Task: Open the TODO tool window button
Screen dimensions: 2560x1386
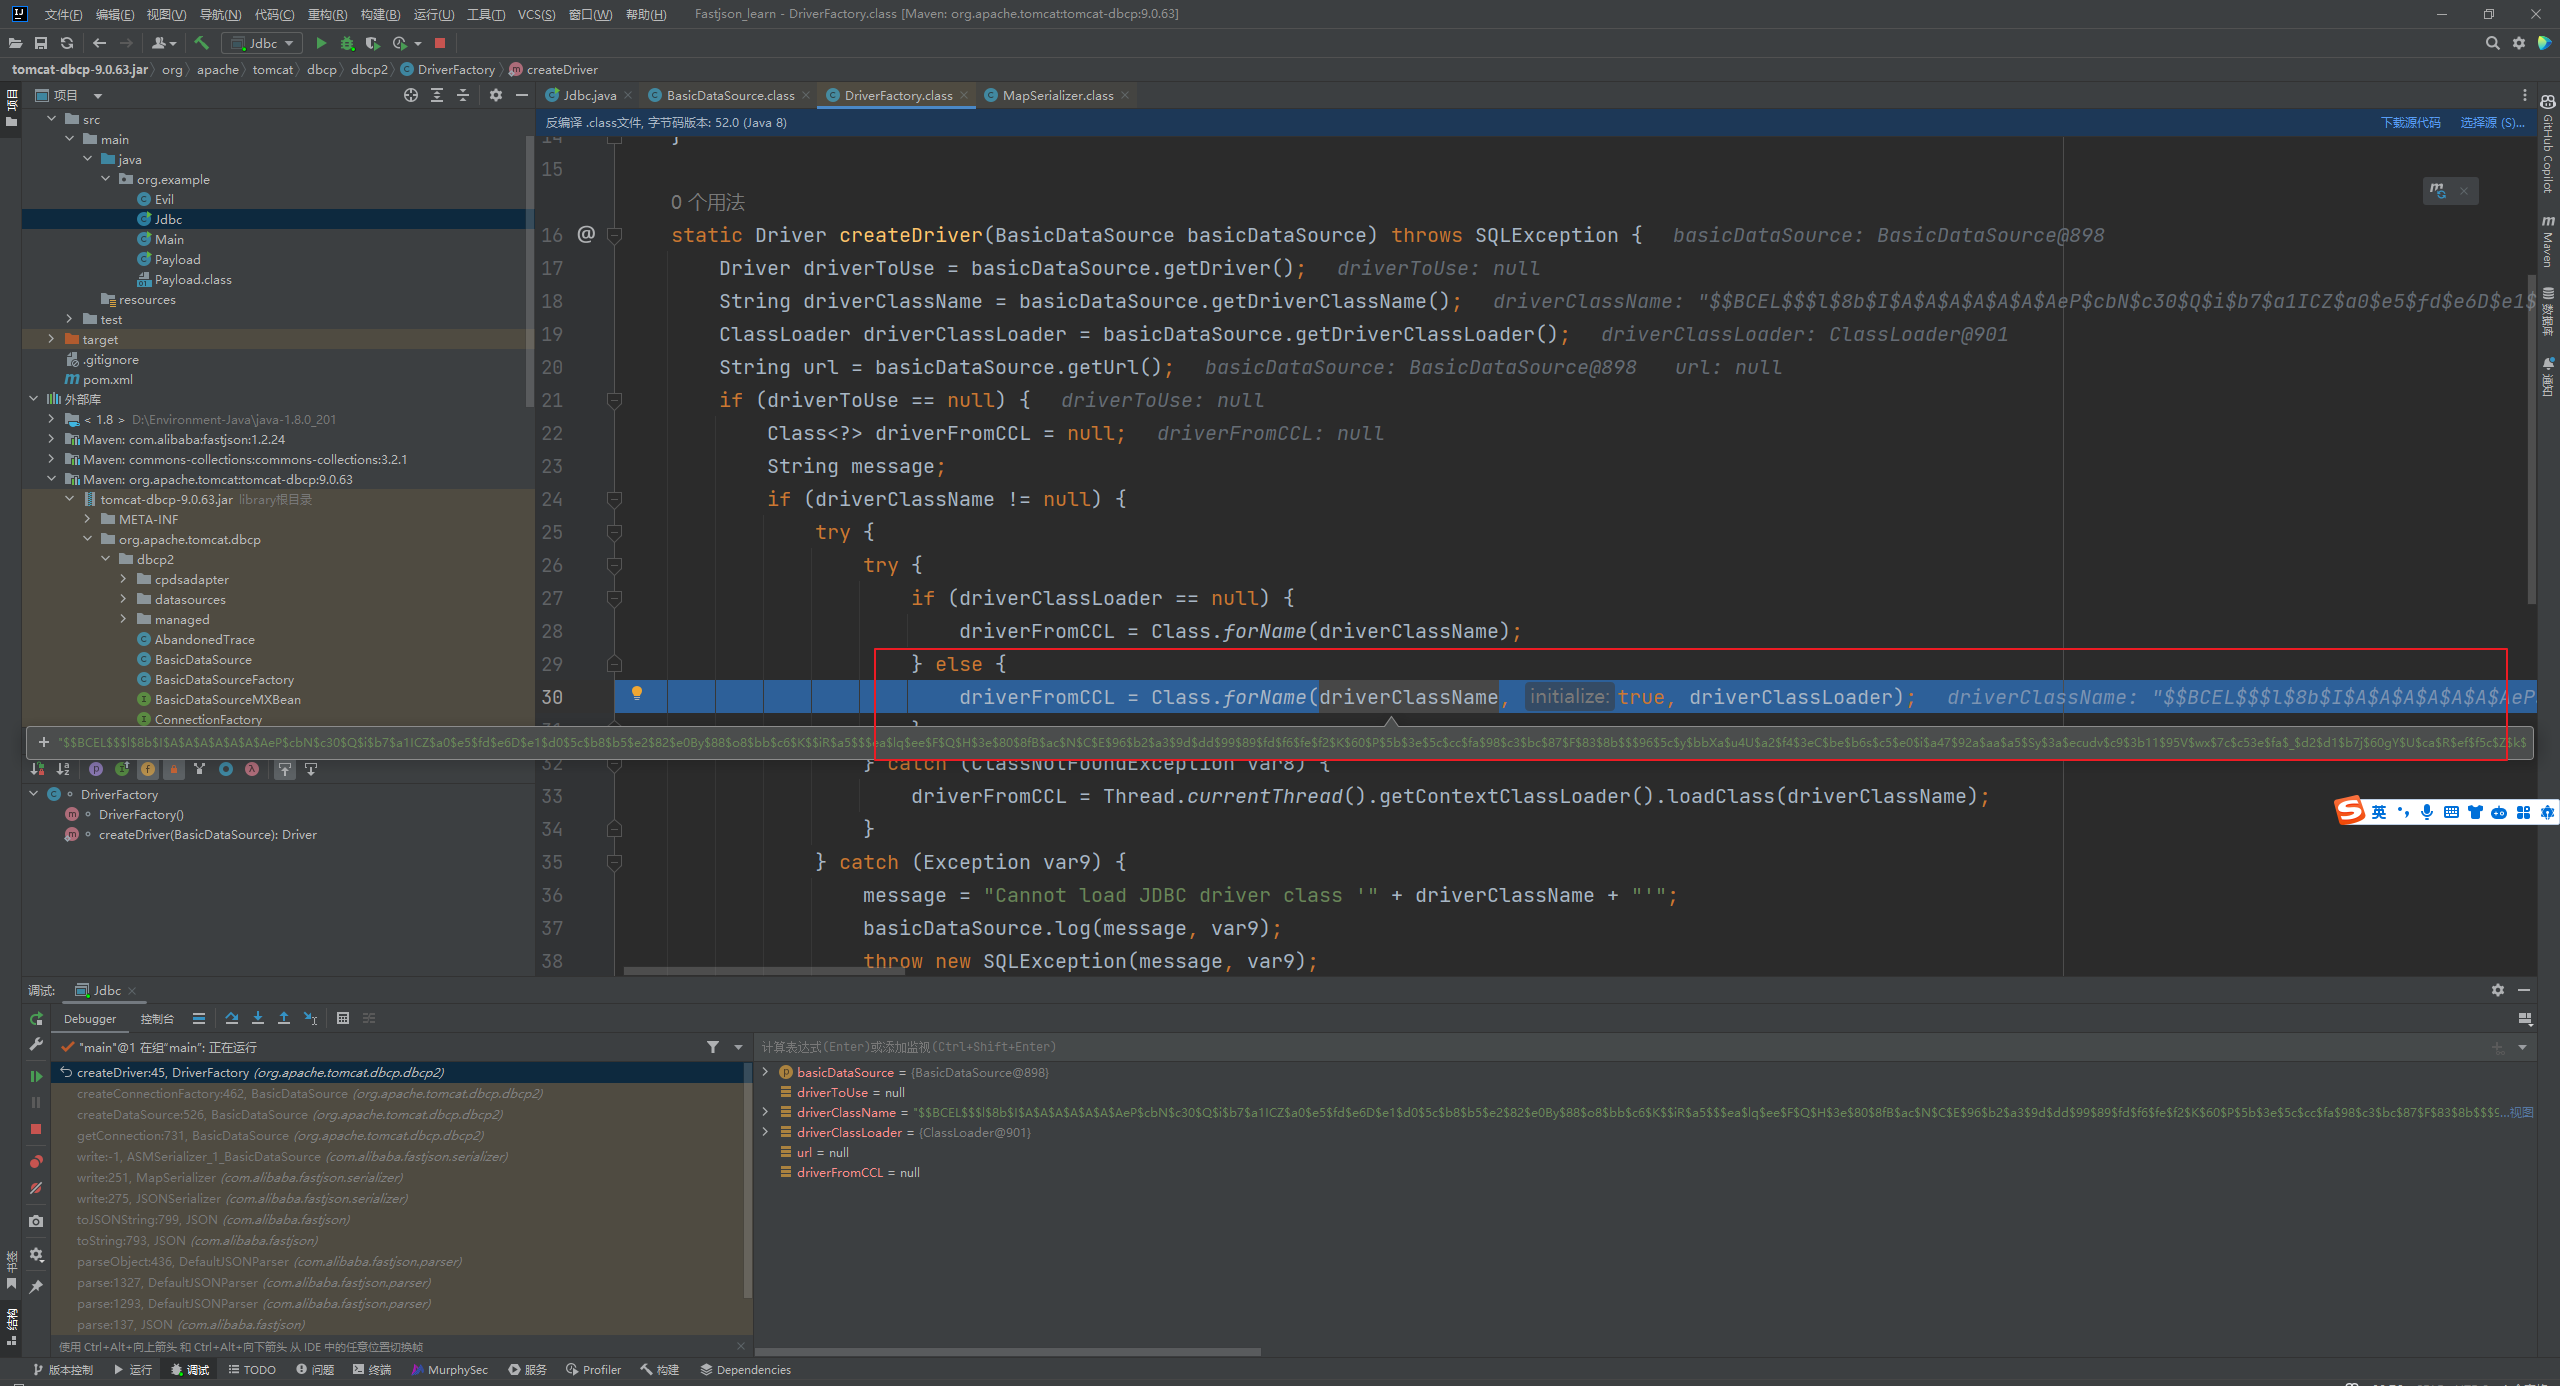Action: click(252, 1370)
